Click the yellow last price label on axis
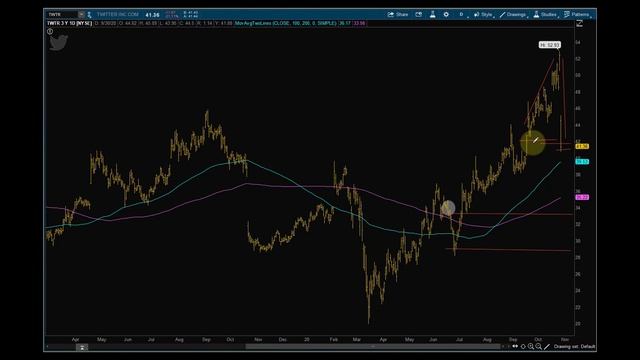640x360 pixels. [582, 146]
